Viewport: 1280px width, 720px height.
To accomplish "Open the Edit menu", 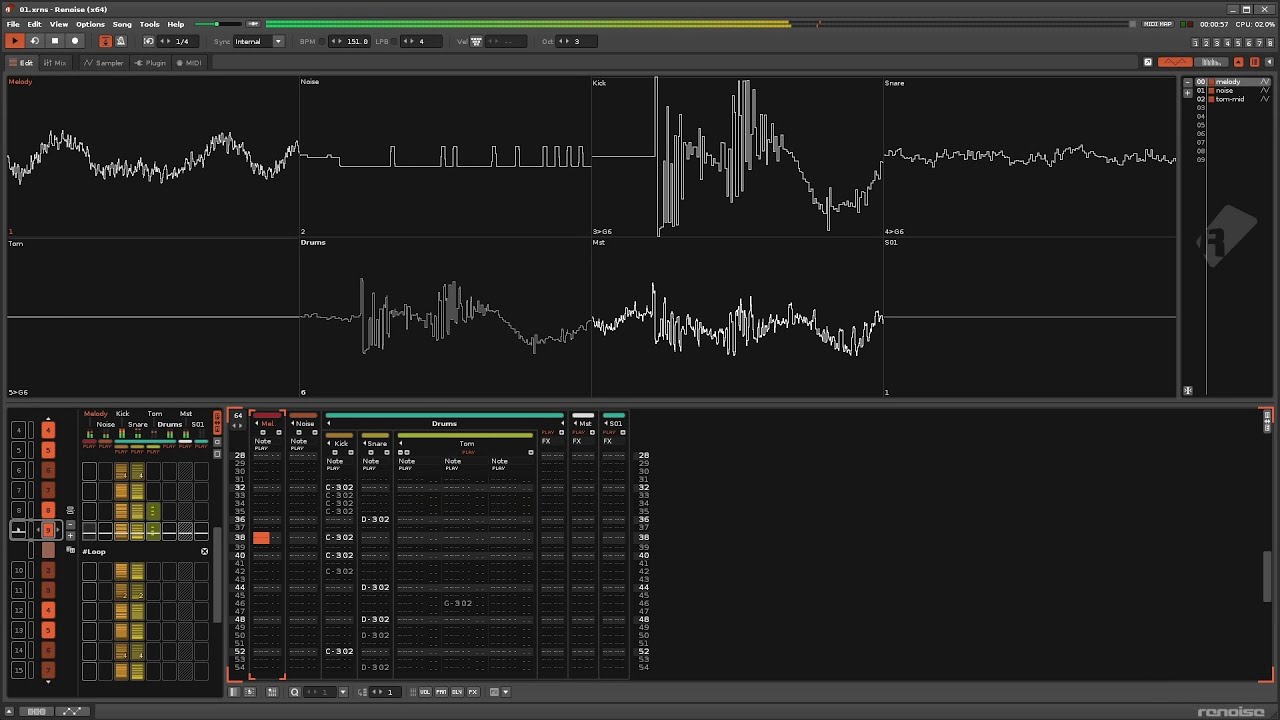I will point(34,24).
